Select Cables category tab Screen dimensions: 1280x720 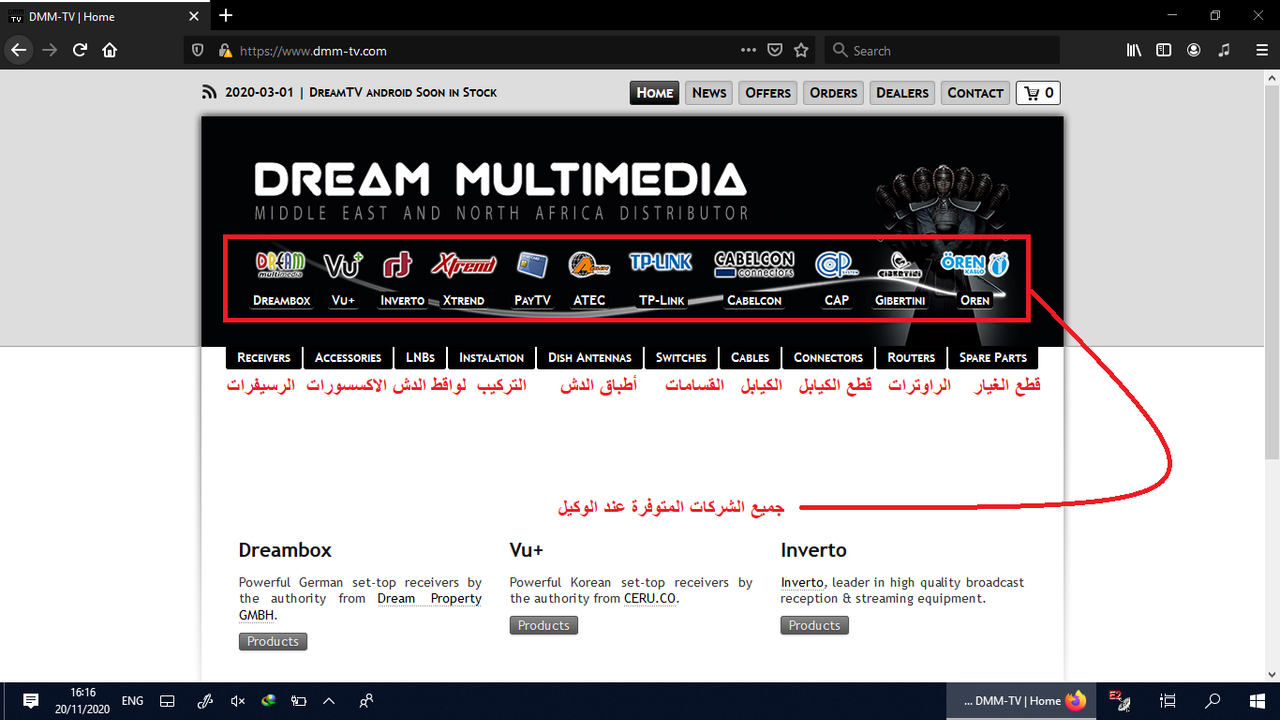pyautogui.click(x=750, y=358)
